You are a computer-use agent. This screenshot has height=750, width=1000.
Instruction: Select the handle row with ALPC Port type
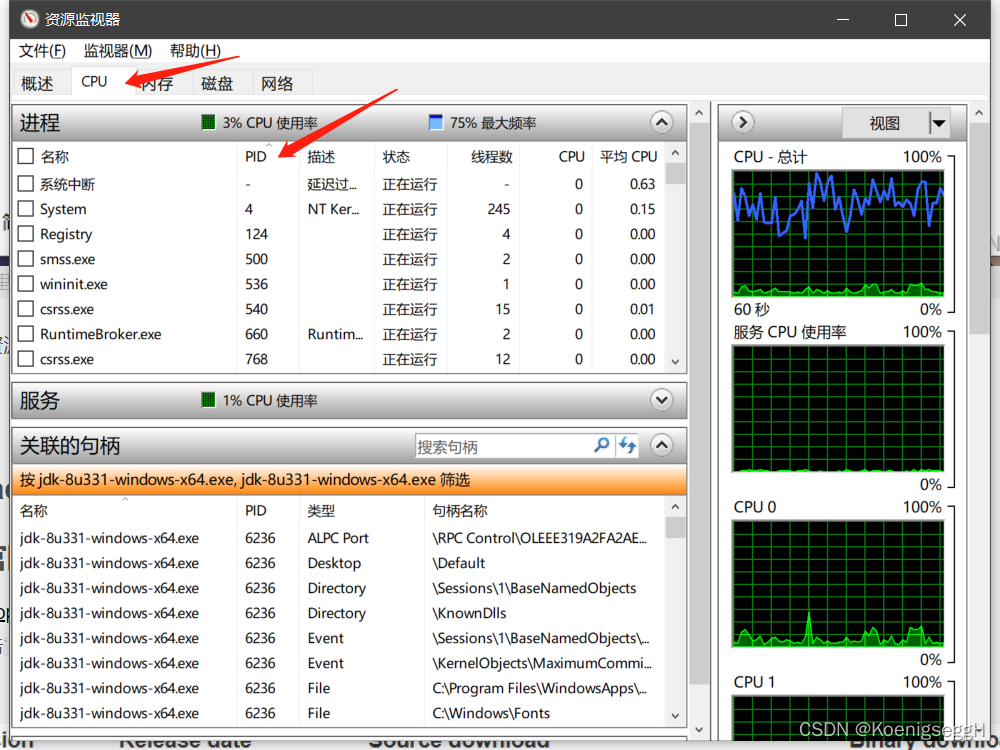[339, 538]
